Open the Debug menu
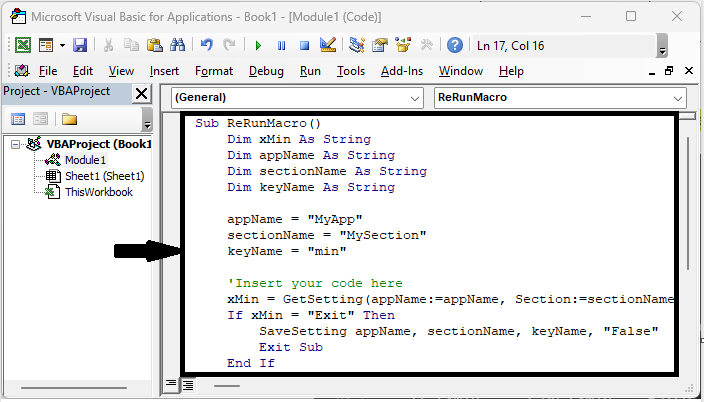This screenshot has height=402, width=704. tap(266, 71)
